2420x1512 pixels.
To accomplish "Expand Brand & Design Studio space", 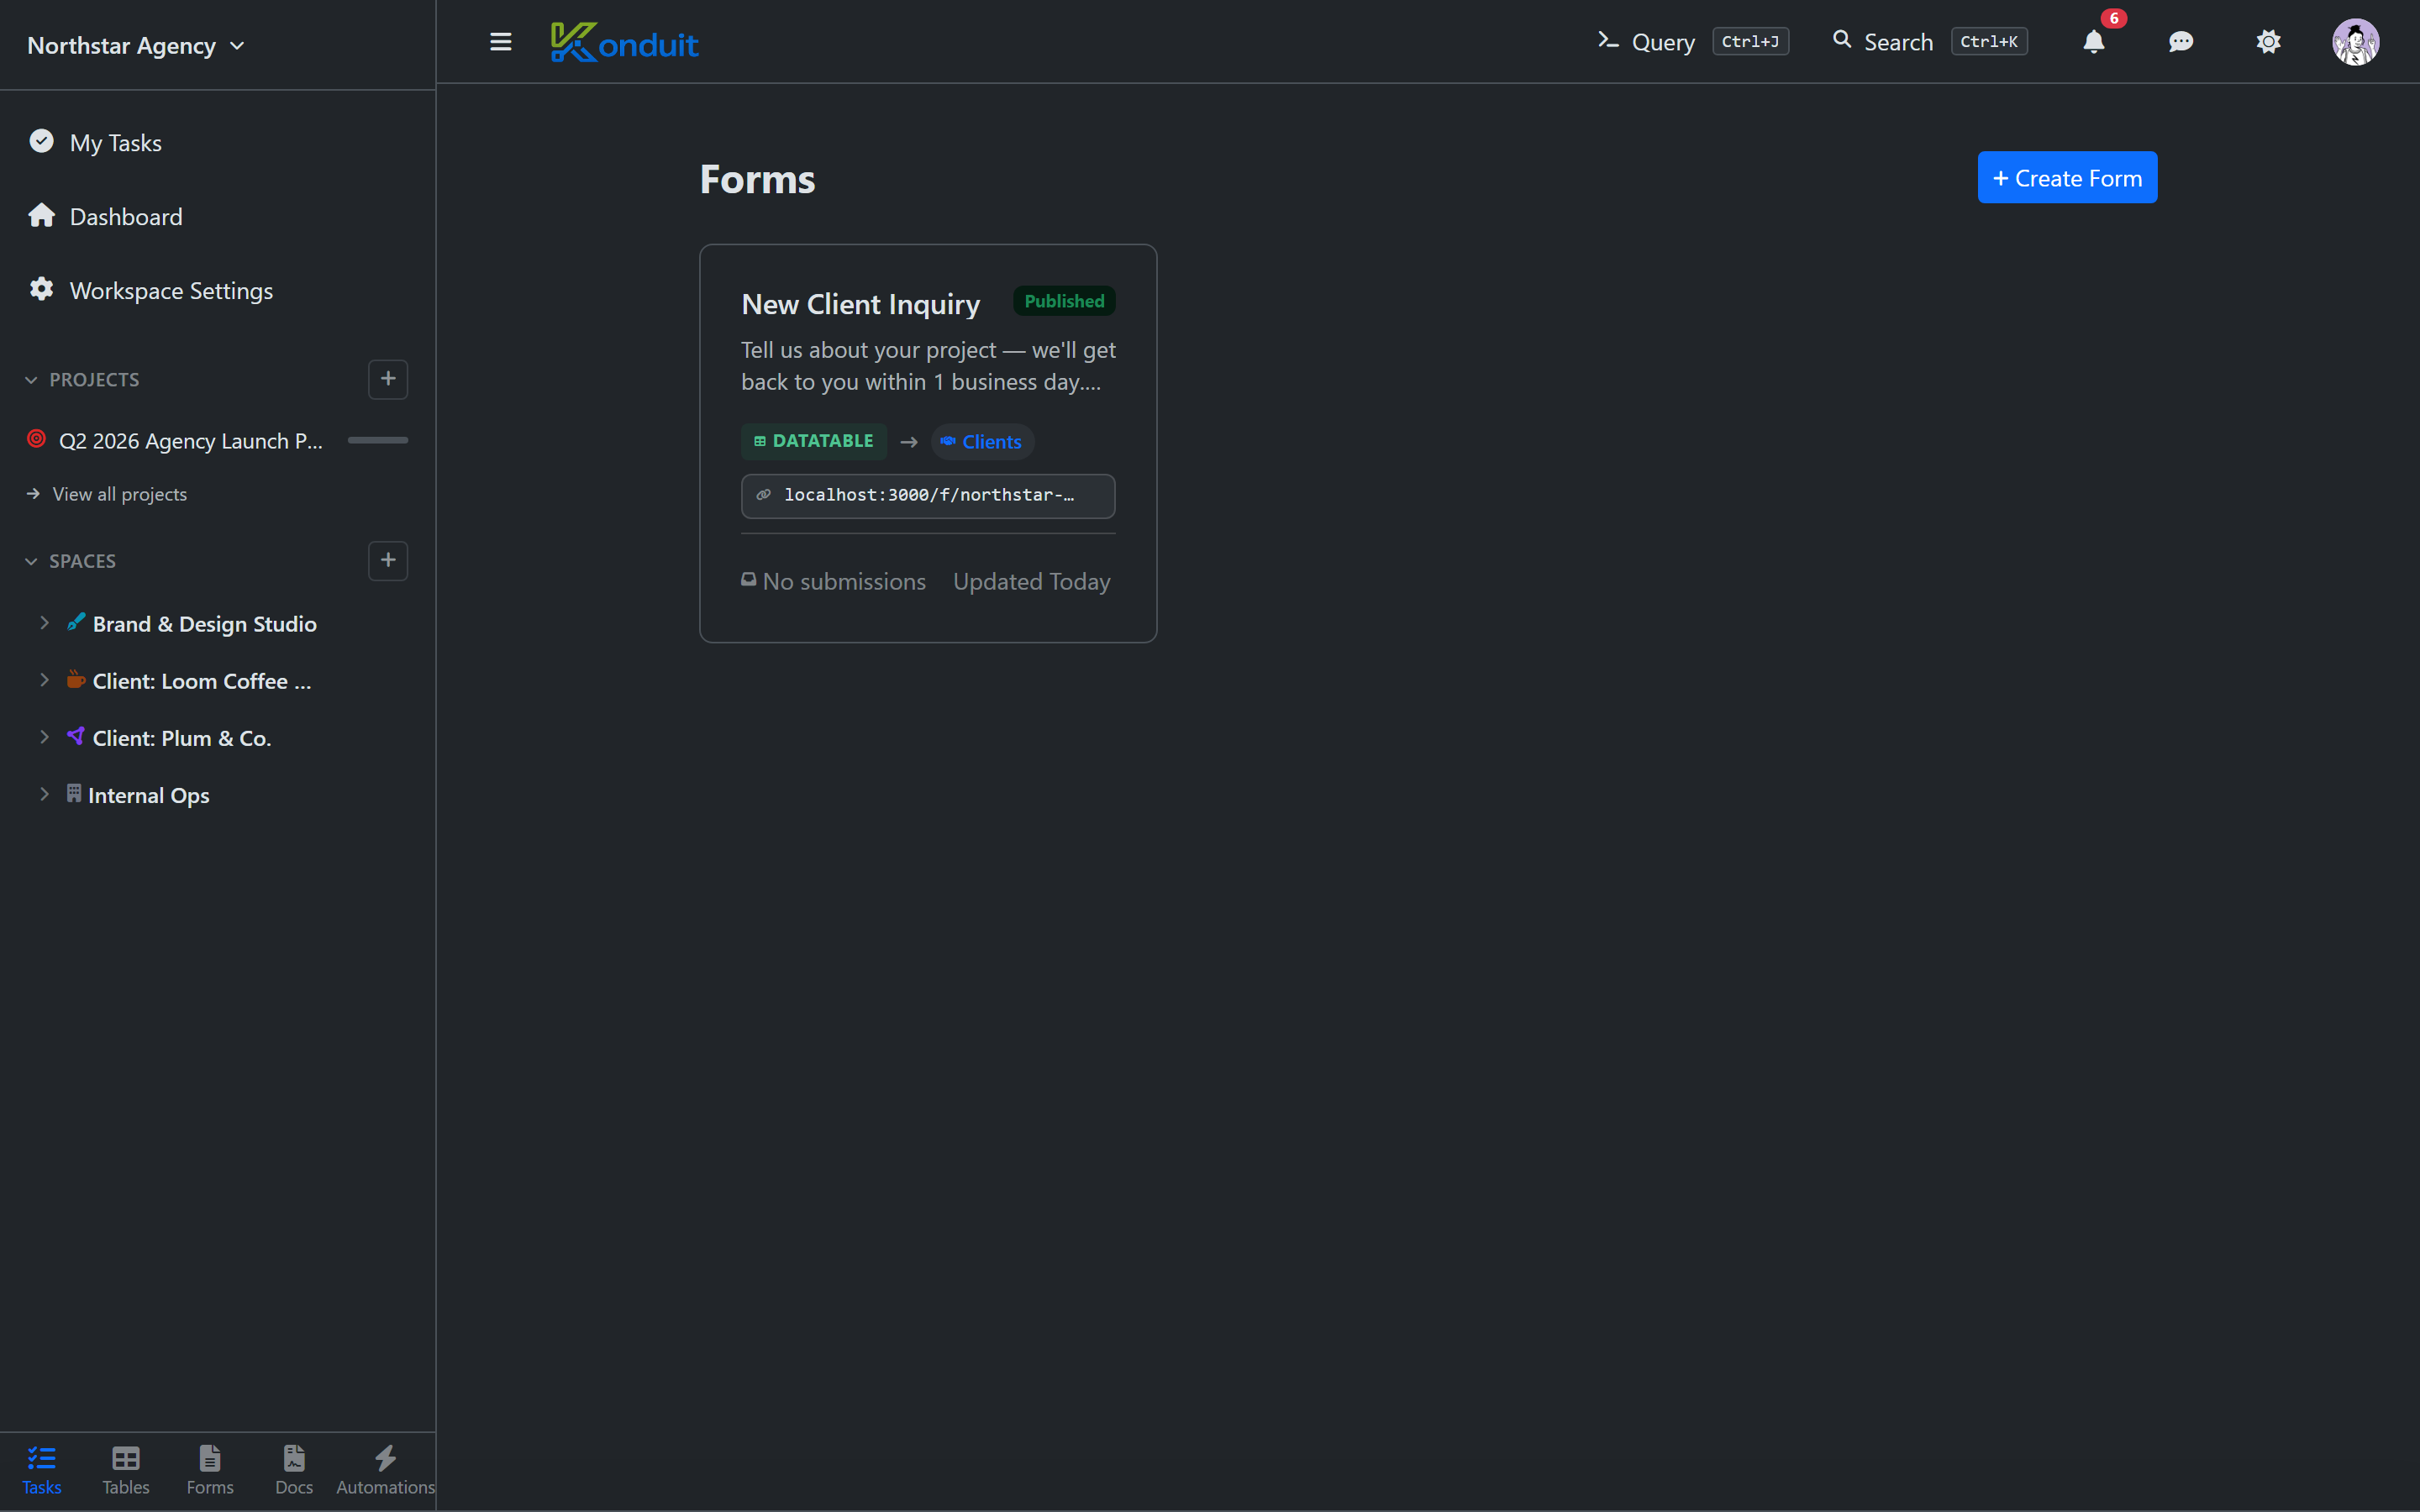I will pos(44,623).
